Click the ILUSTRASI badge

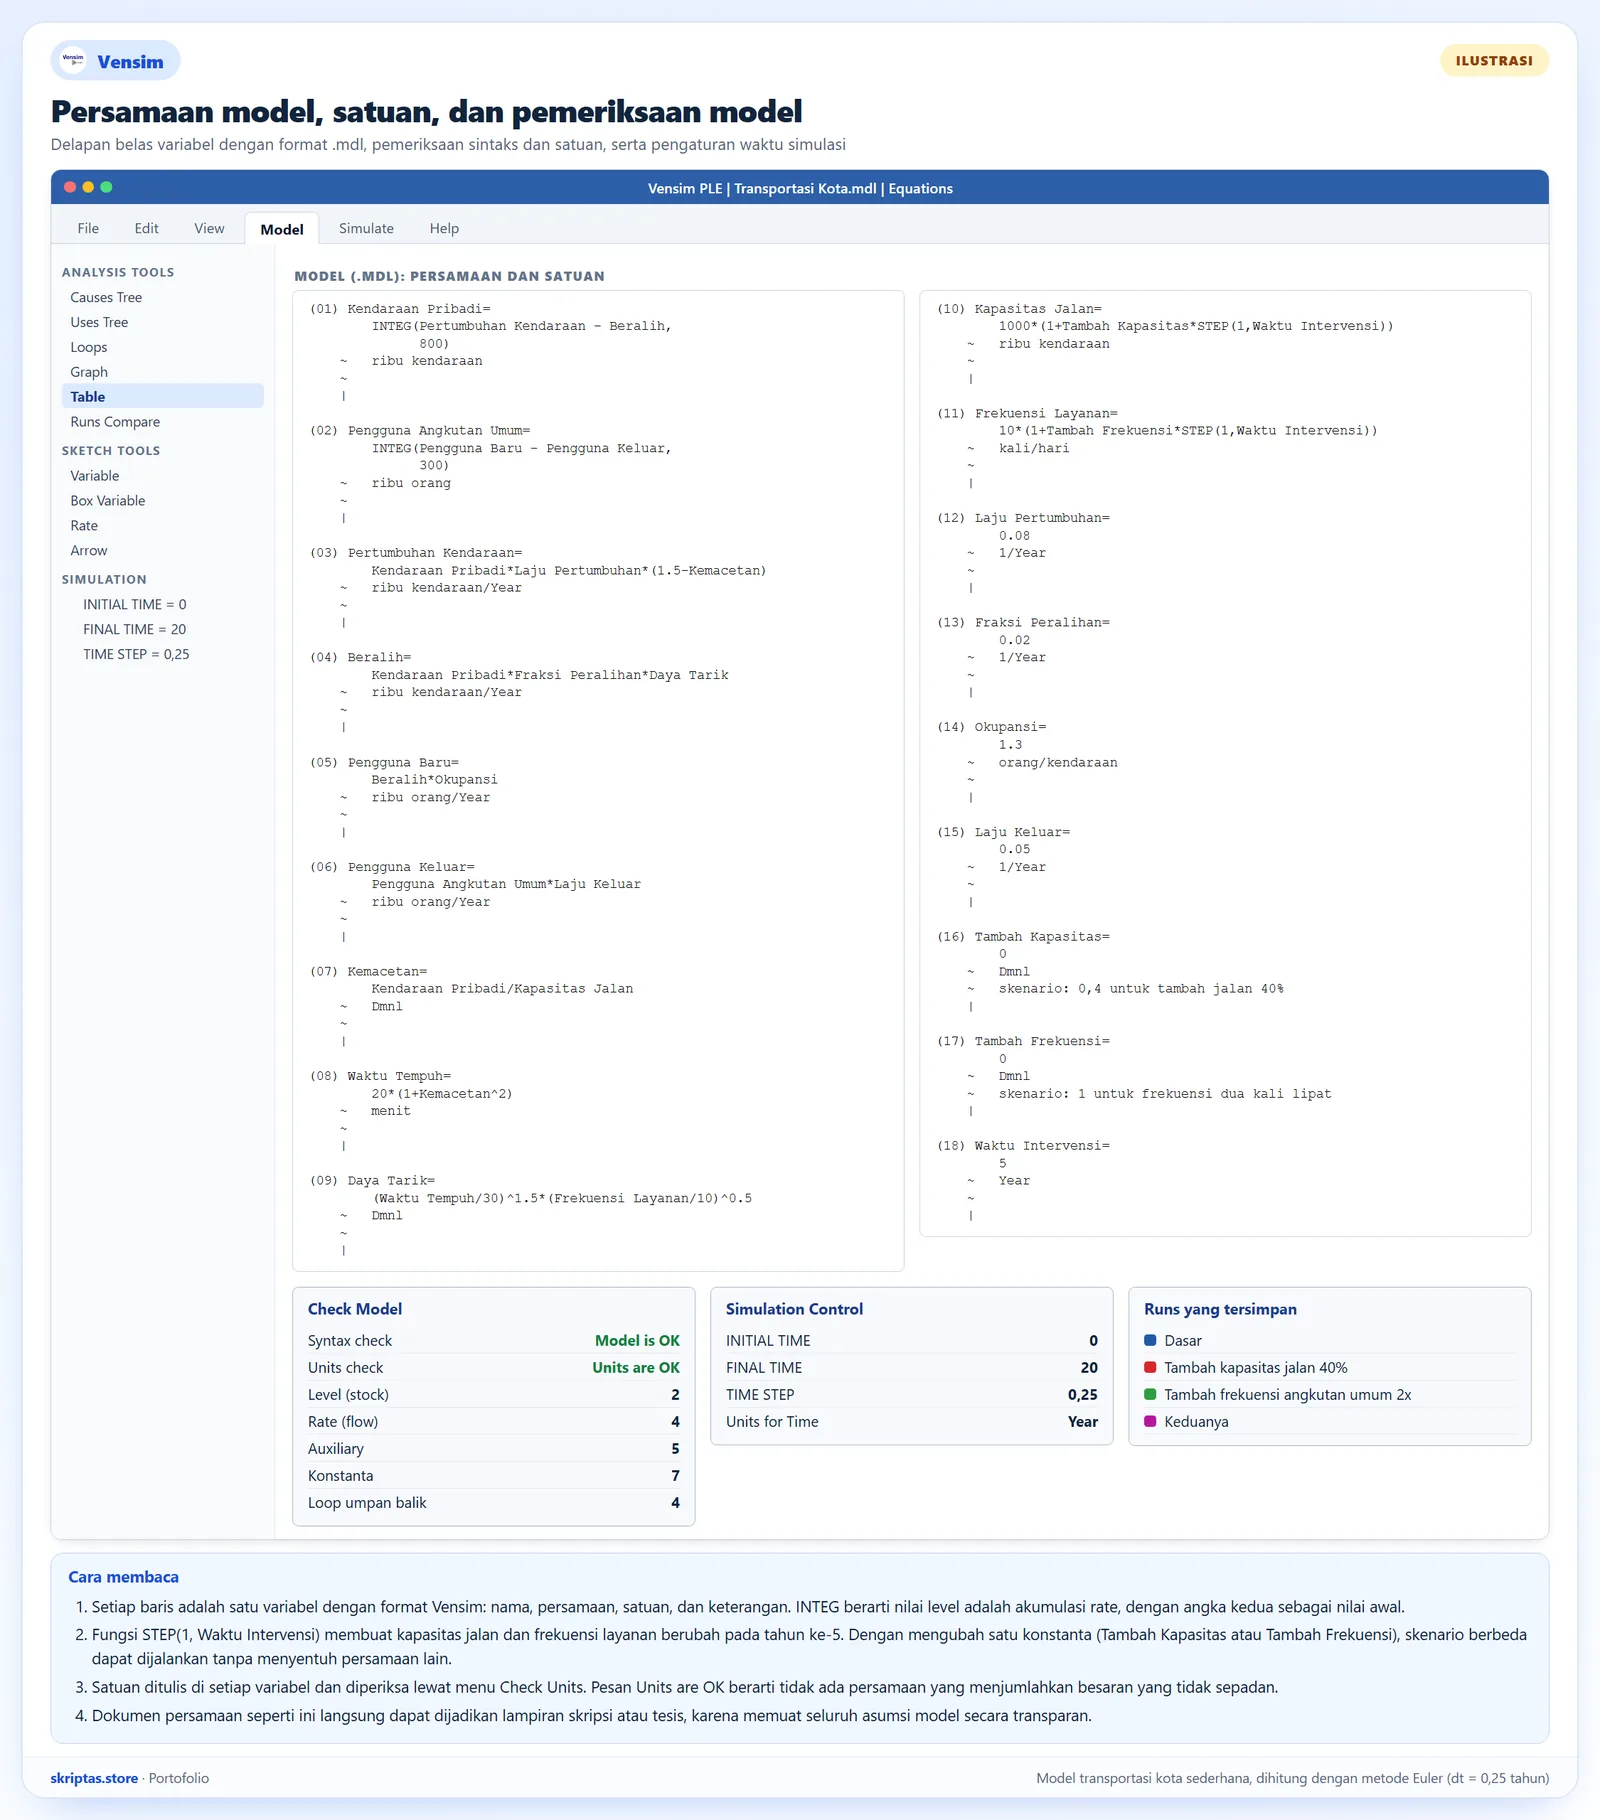(1494, 60)
